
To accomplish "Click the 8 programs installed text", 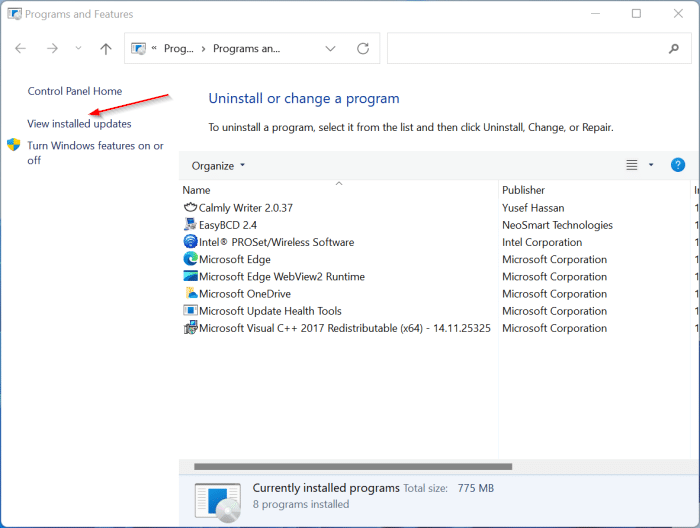I will (x=301, y=504).
